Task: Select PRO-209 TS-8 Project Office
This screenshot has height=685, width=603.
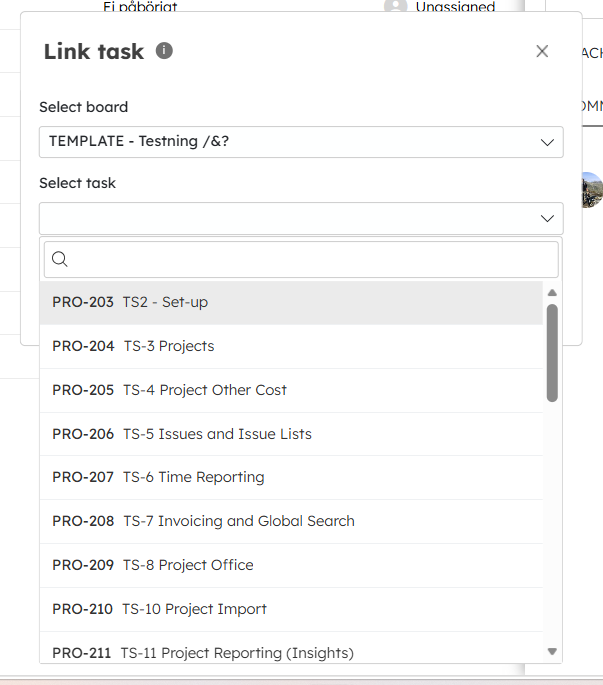Action: point(291,565)
